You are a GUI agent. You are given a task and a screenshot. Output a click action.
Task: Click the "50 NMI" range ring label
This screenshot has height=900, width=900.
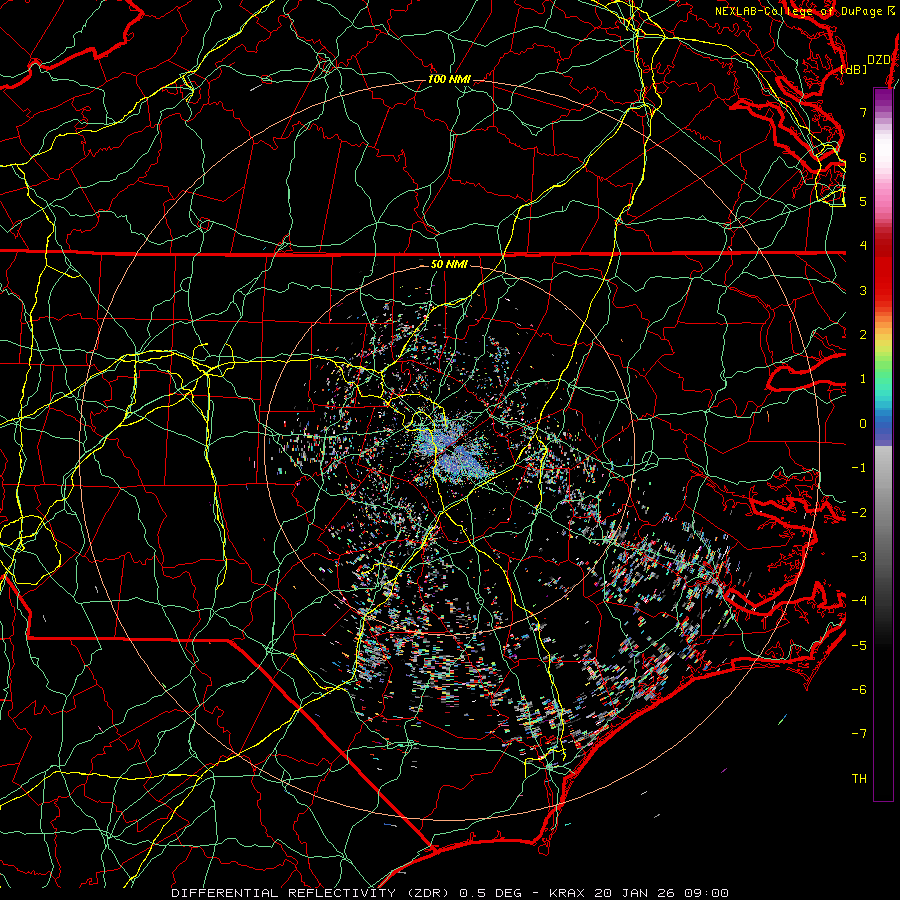(449, 264)
